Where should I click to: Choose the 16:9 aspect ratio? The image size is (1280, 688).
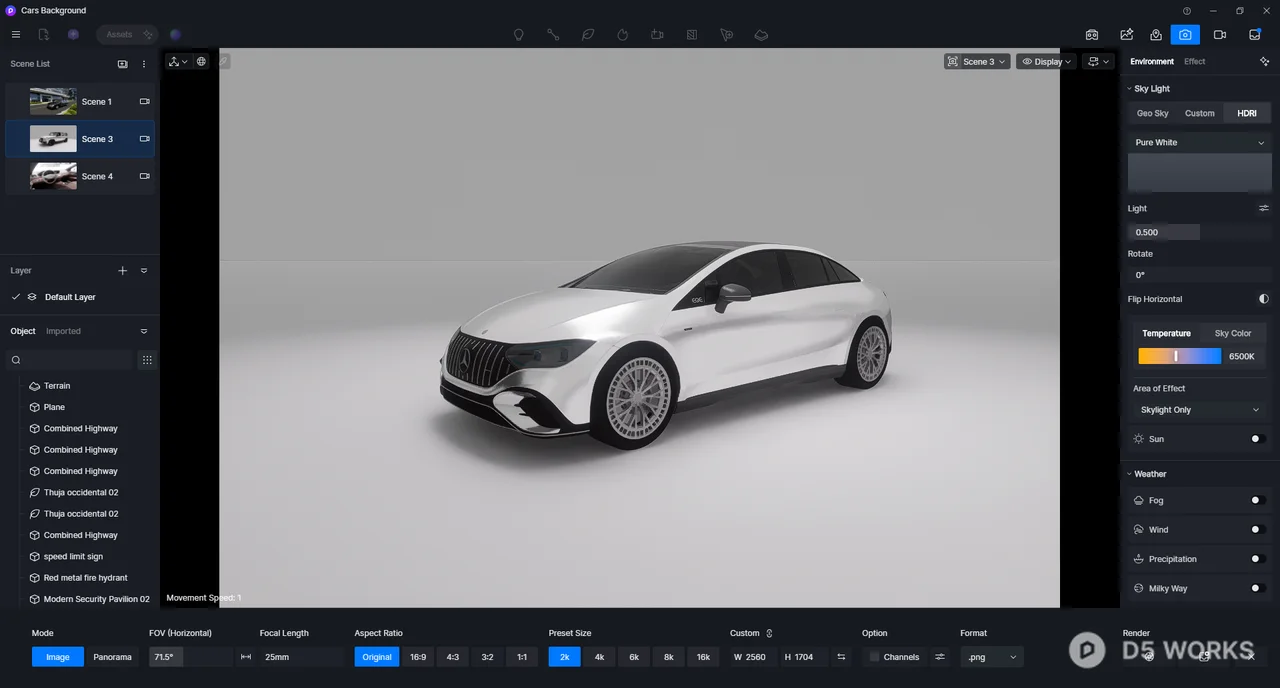(417, 657)
